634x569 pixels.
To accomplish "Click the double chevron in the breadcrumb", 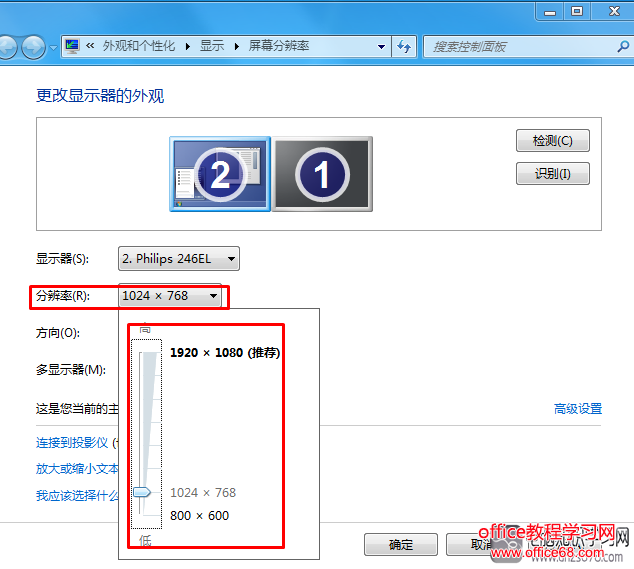I will (90, 46).
